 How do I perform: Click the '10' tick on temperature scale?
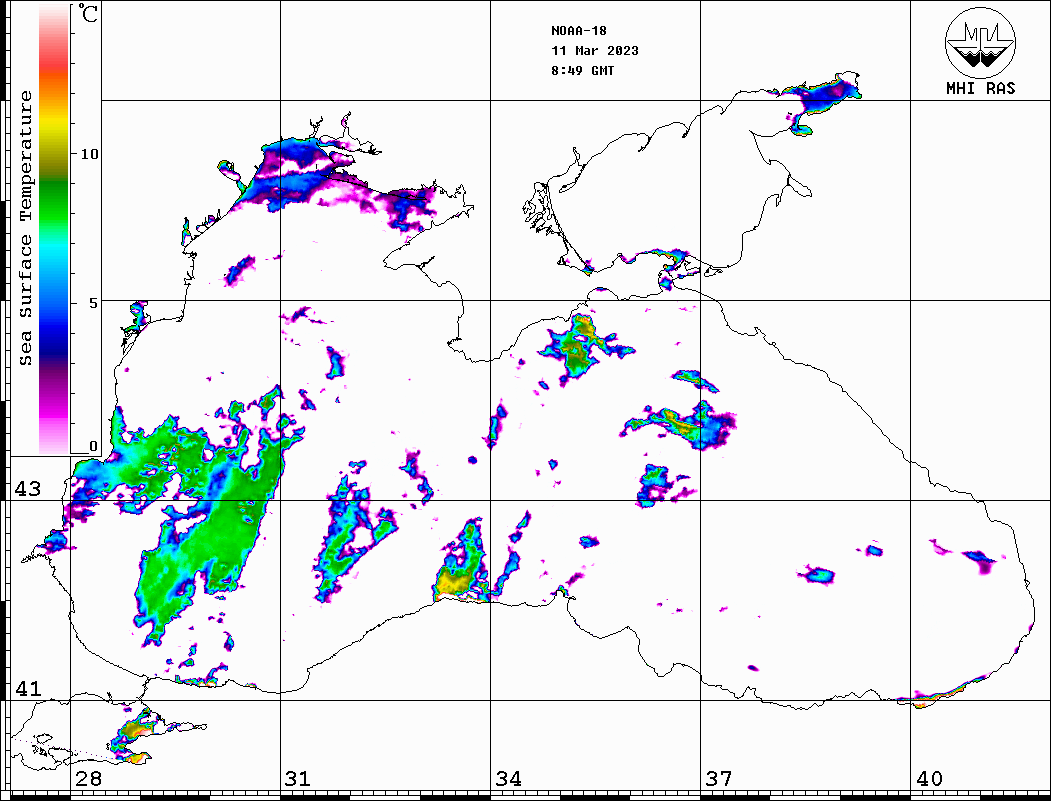click(89, 154)
